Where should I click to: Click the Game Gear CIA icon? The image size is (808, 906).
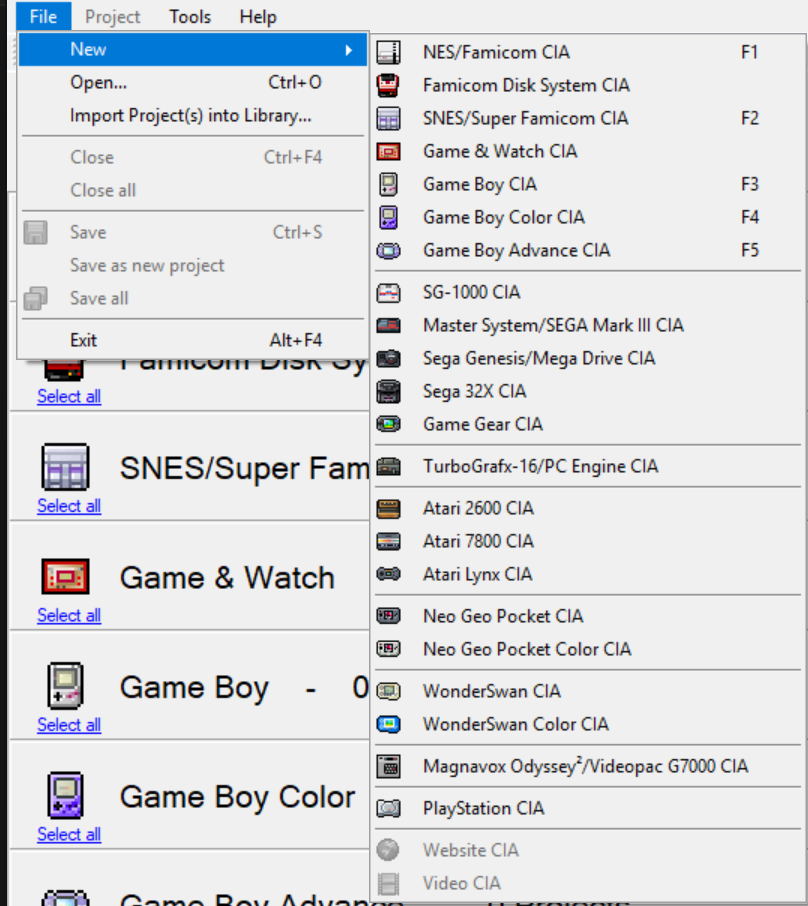tap(388, 424)
